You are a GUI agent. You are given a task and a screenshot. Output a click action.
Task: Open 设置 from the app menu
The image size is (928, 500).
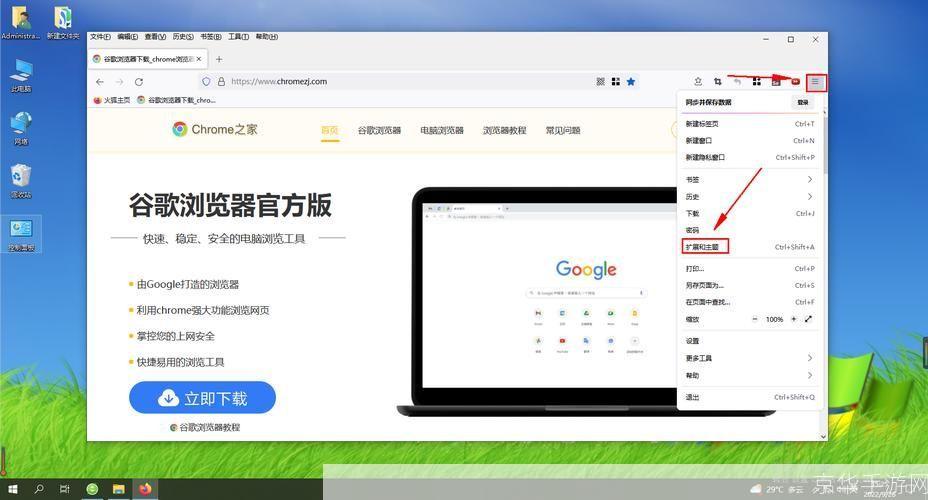pyautogui.click(x=749, y=341)
